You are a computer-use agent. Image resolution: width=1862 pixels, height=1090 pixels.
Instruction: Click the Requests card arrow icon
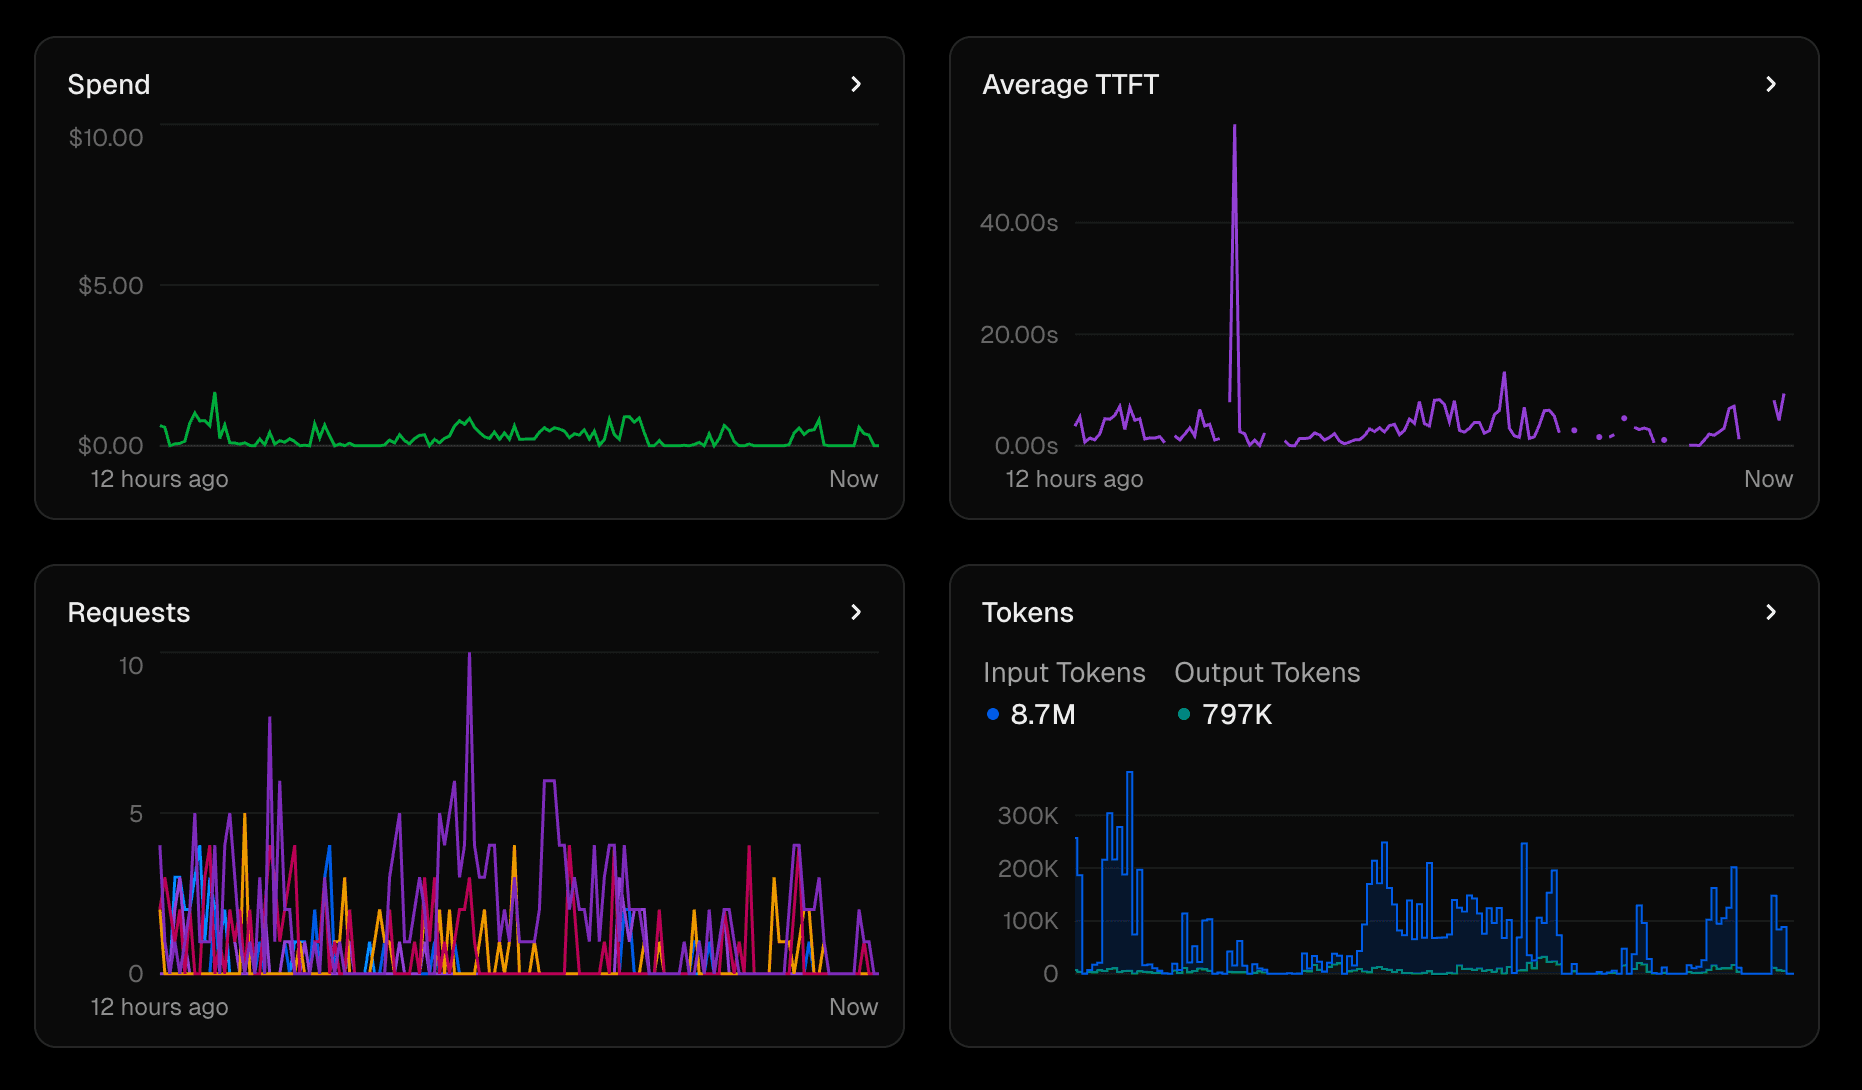point(855,612)
